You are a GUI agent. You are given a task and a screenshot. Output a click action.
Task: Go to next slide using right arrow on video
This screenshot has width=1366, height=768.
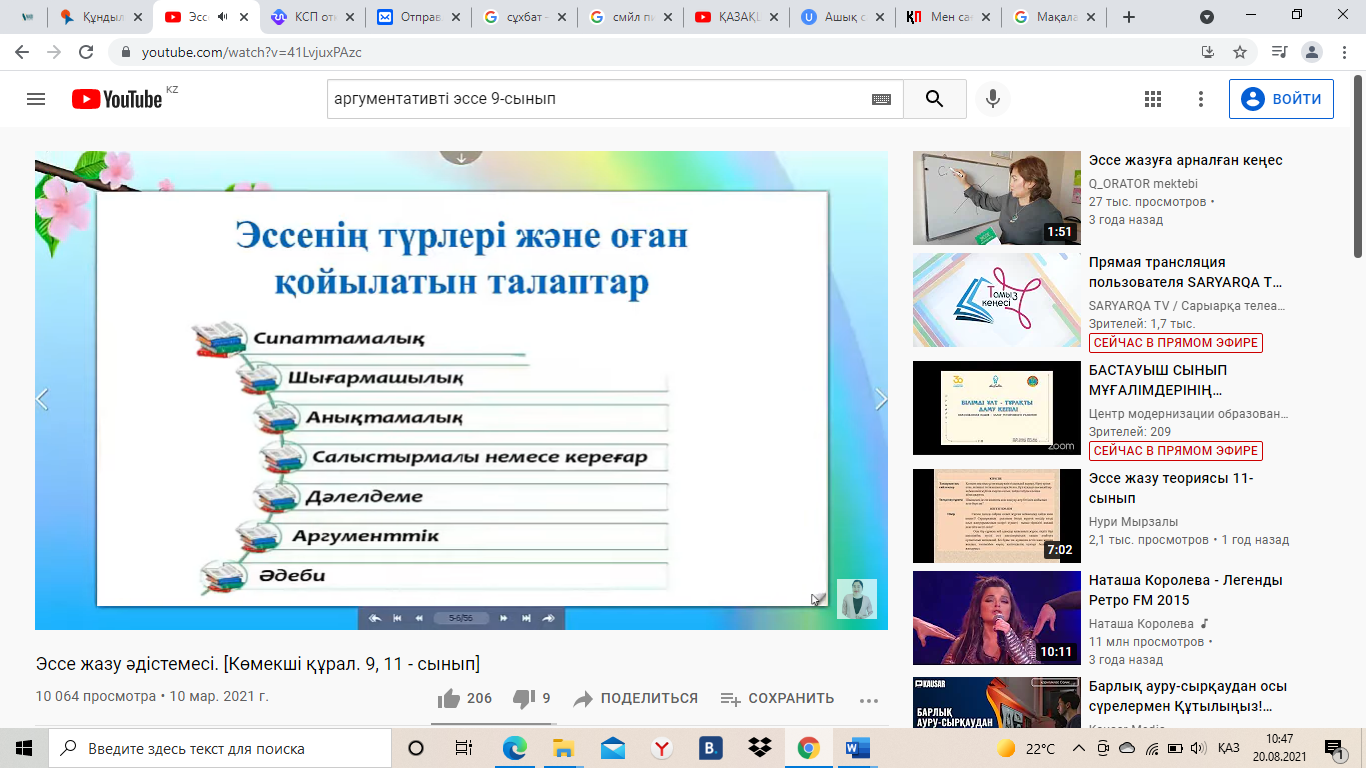pos(881,399)
